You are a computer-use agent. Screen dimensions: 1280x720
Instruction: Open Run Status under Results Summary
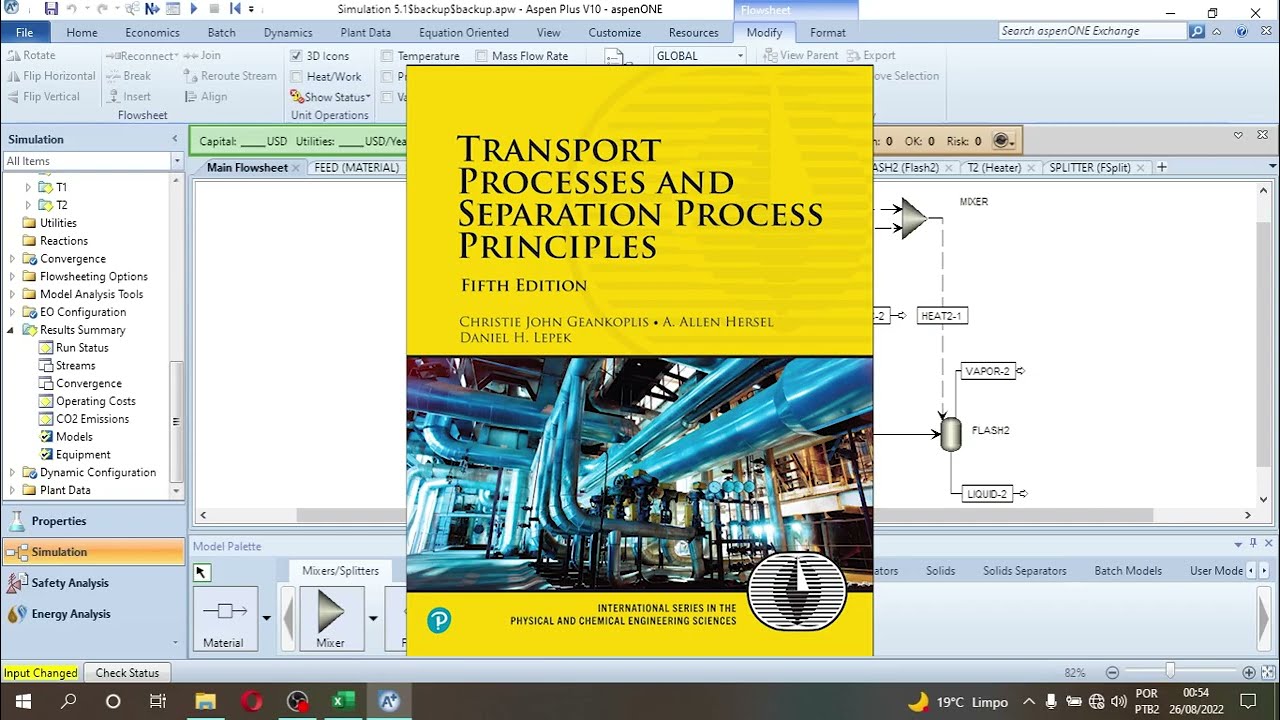point(82,348)
